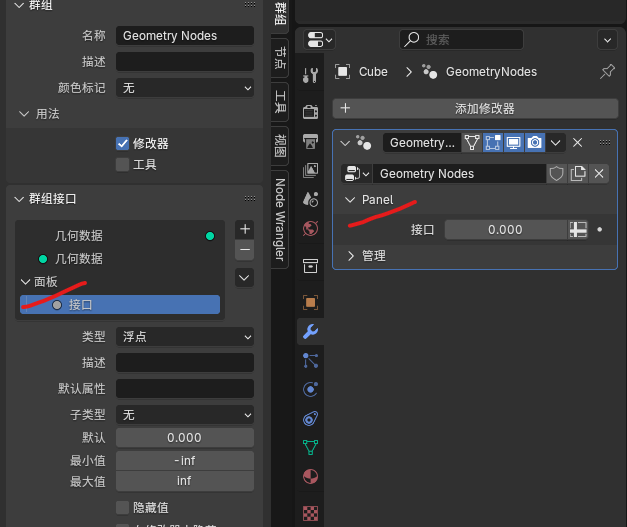Unlink the Geometry Nodes node group
627x527 pixels.
coord(599,174)
